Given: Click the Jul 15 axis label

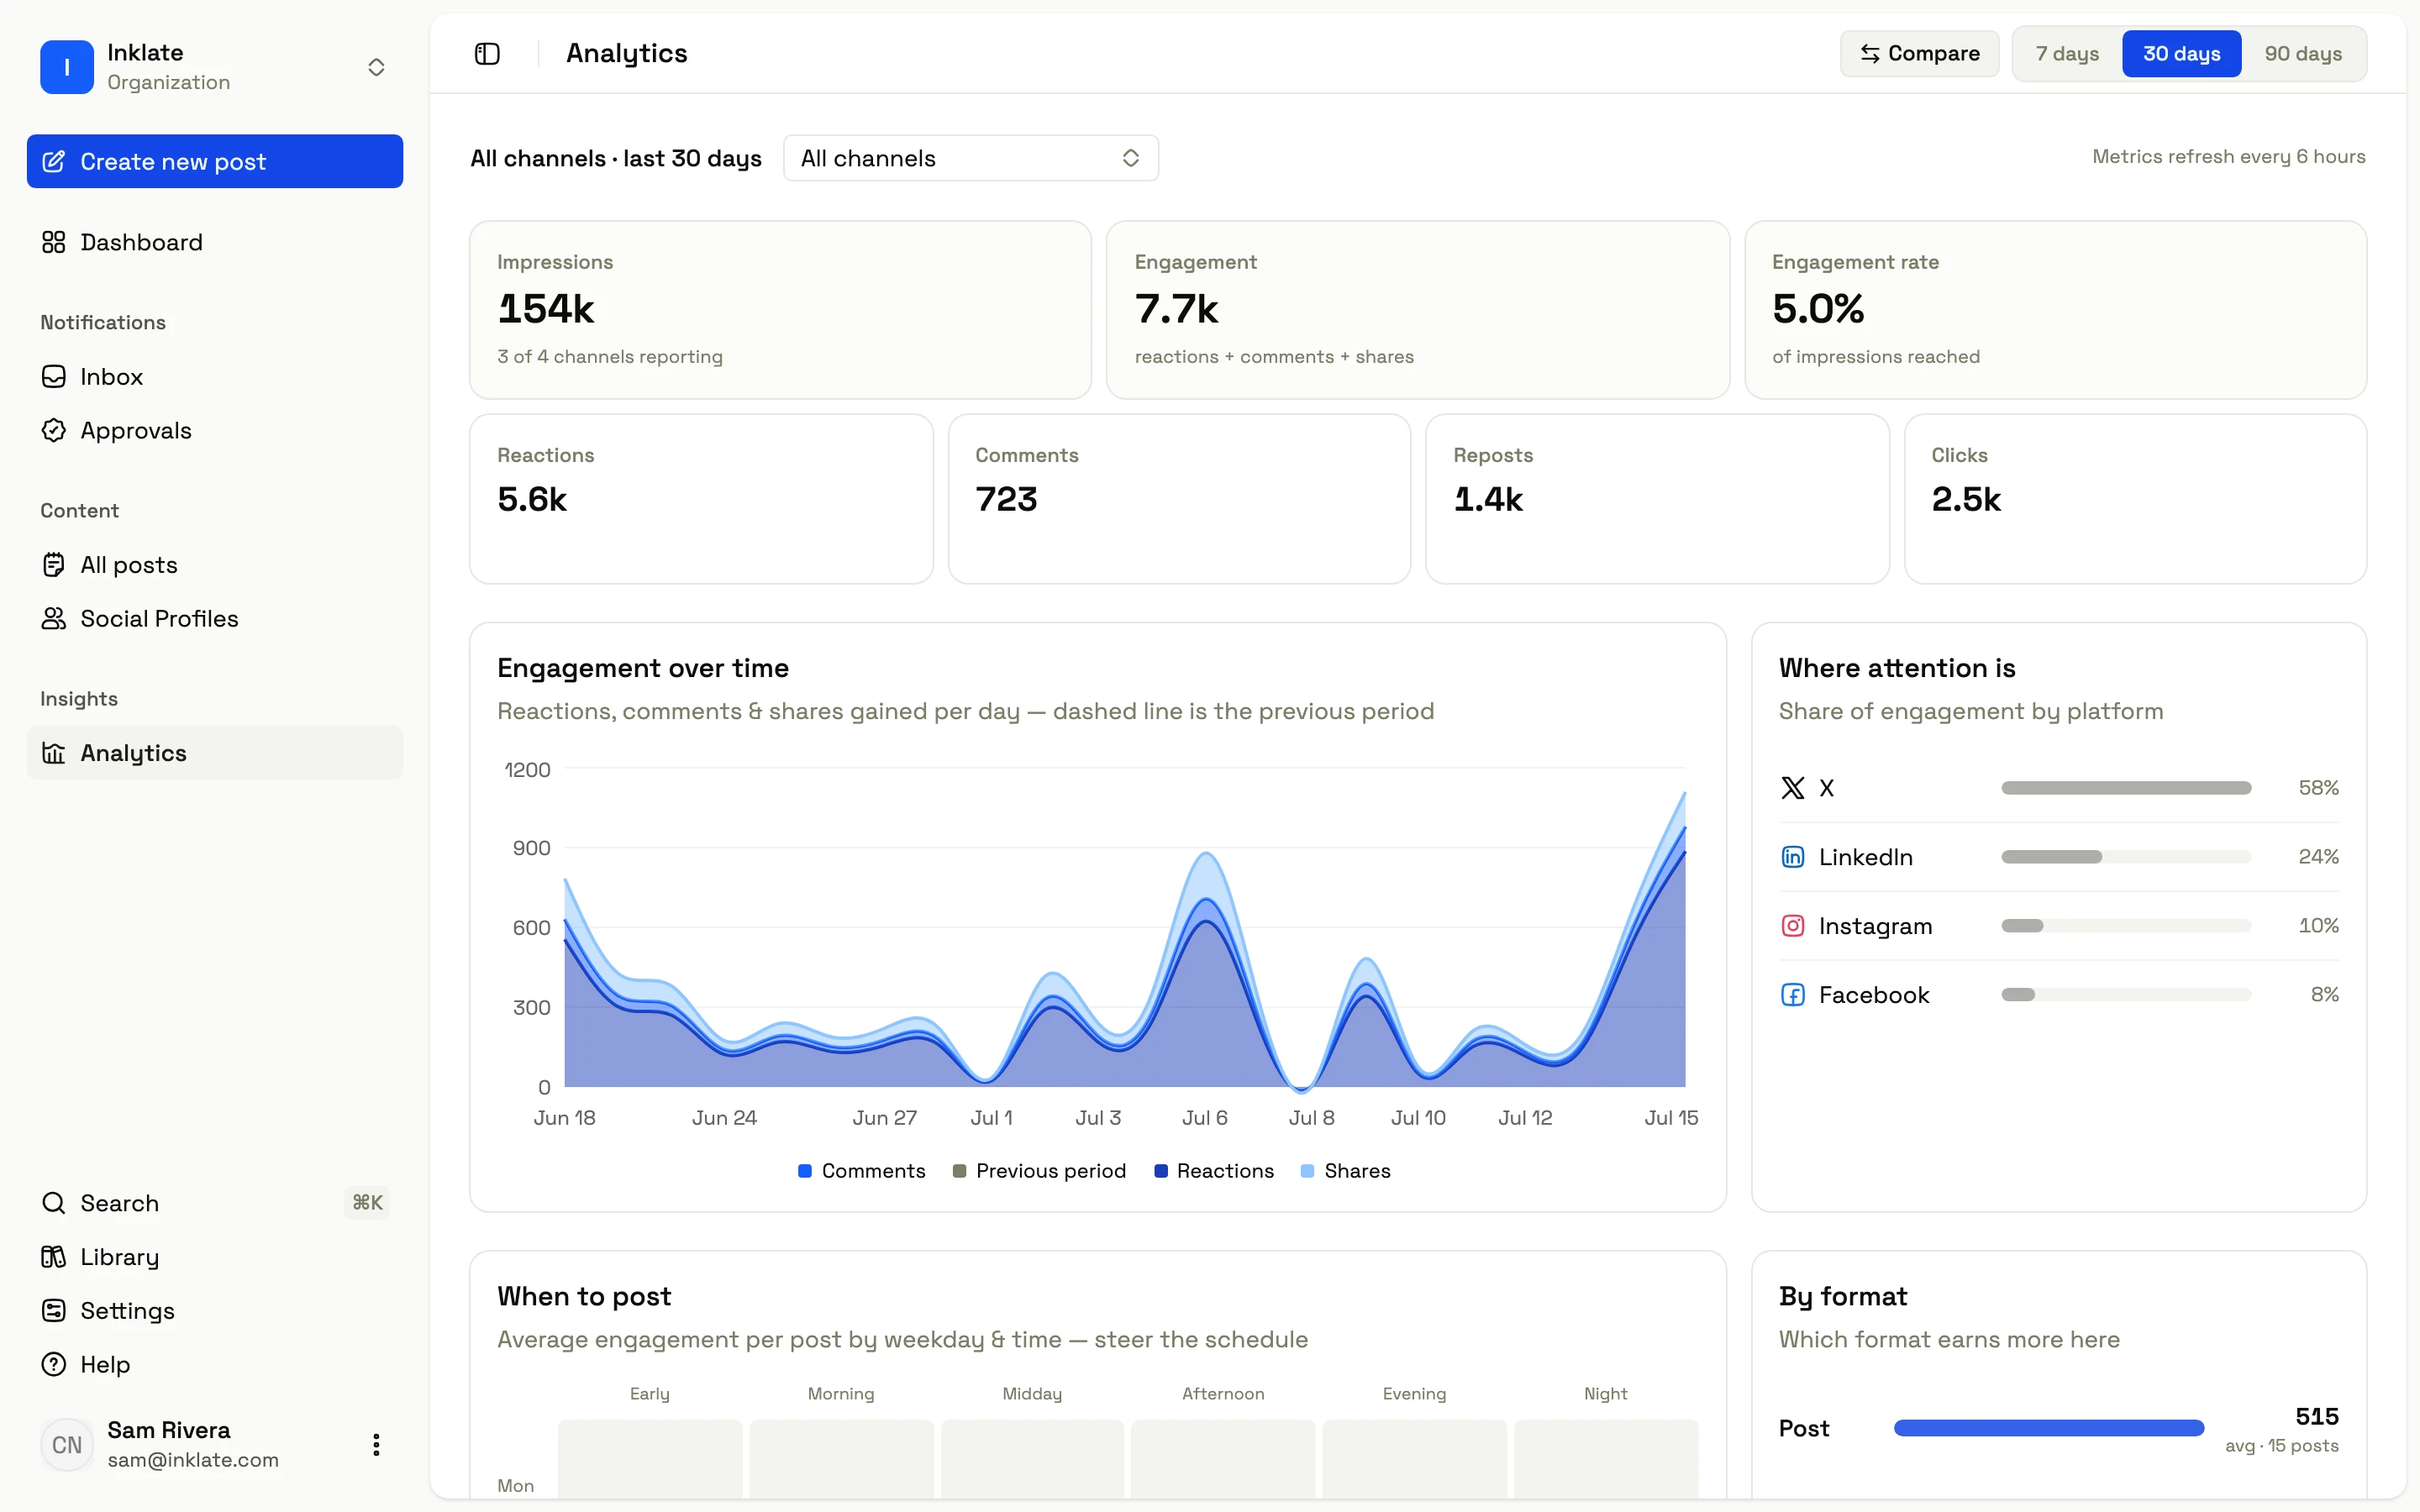Looking at the screenshot, I should [1671, 1118].
